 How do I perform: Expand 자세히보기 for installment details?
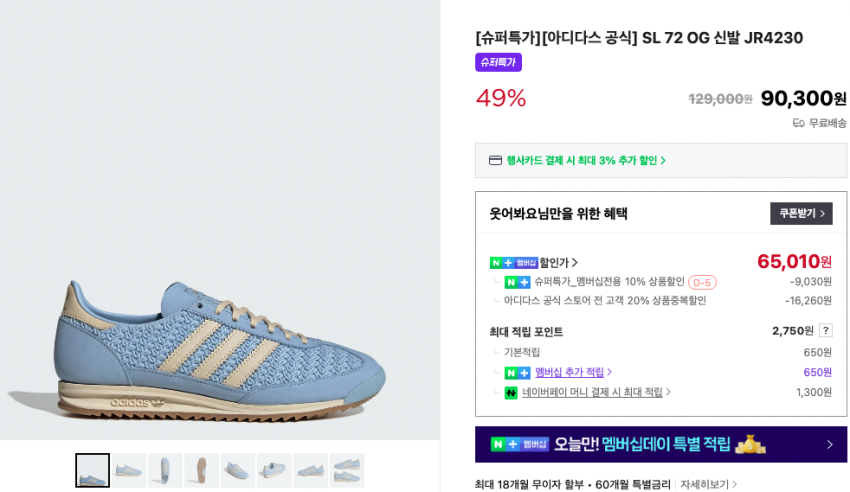[708, 484]
